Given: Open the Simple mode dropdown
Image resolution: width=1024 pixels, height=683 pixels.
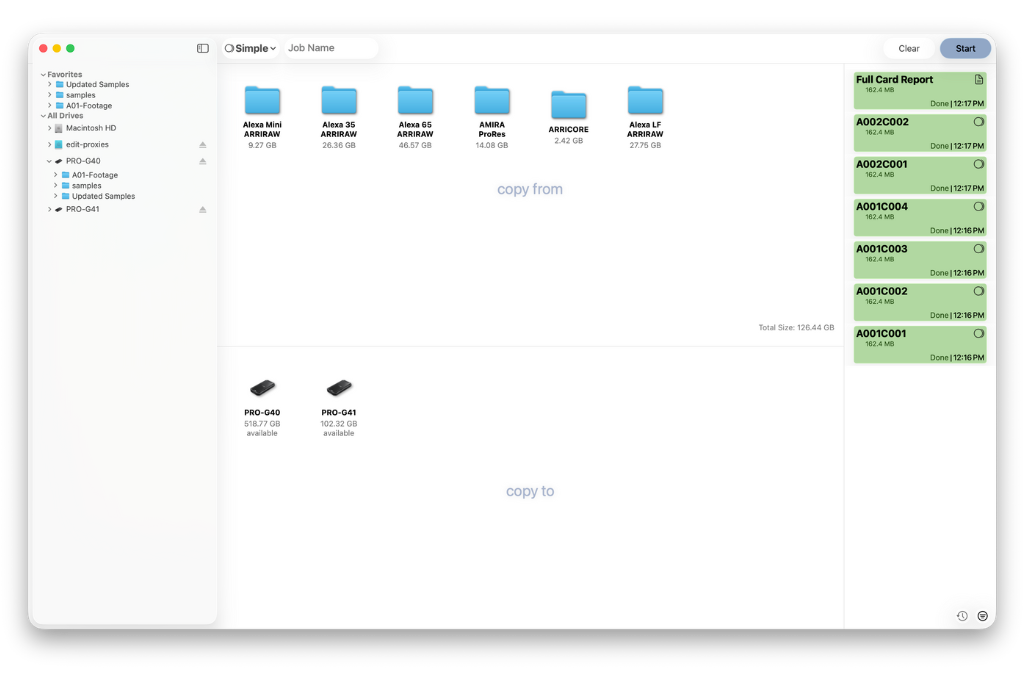Looking at the screenshot, I should pyautogui.click(x=250, y=48).
